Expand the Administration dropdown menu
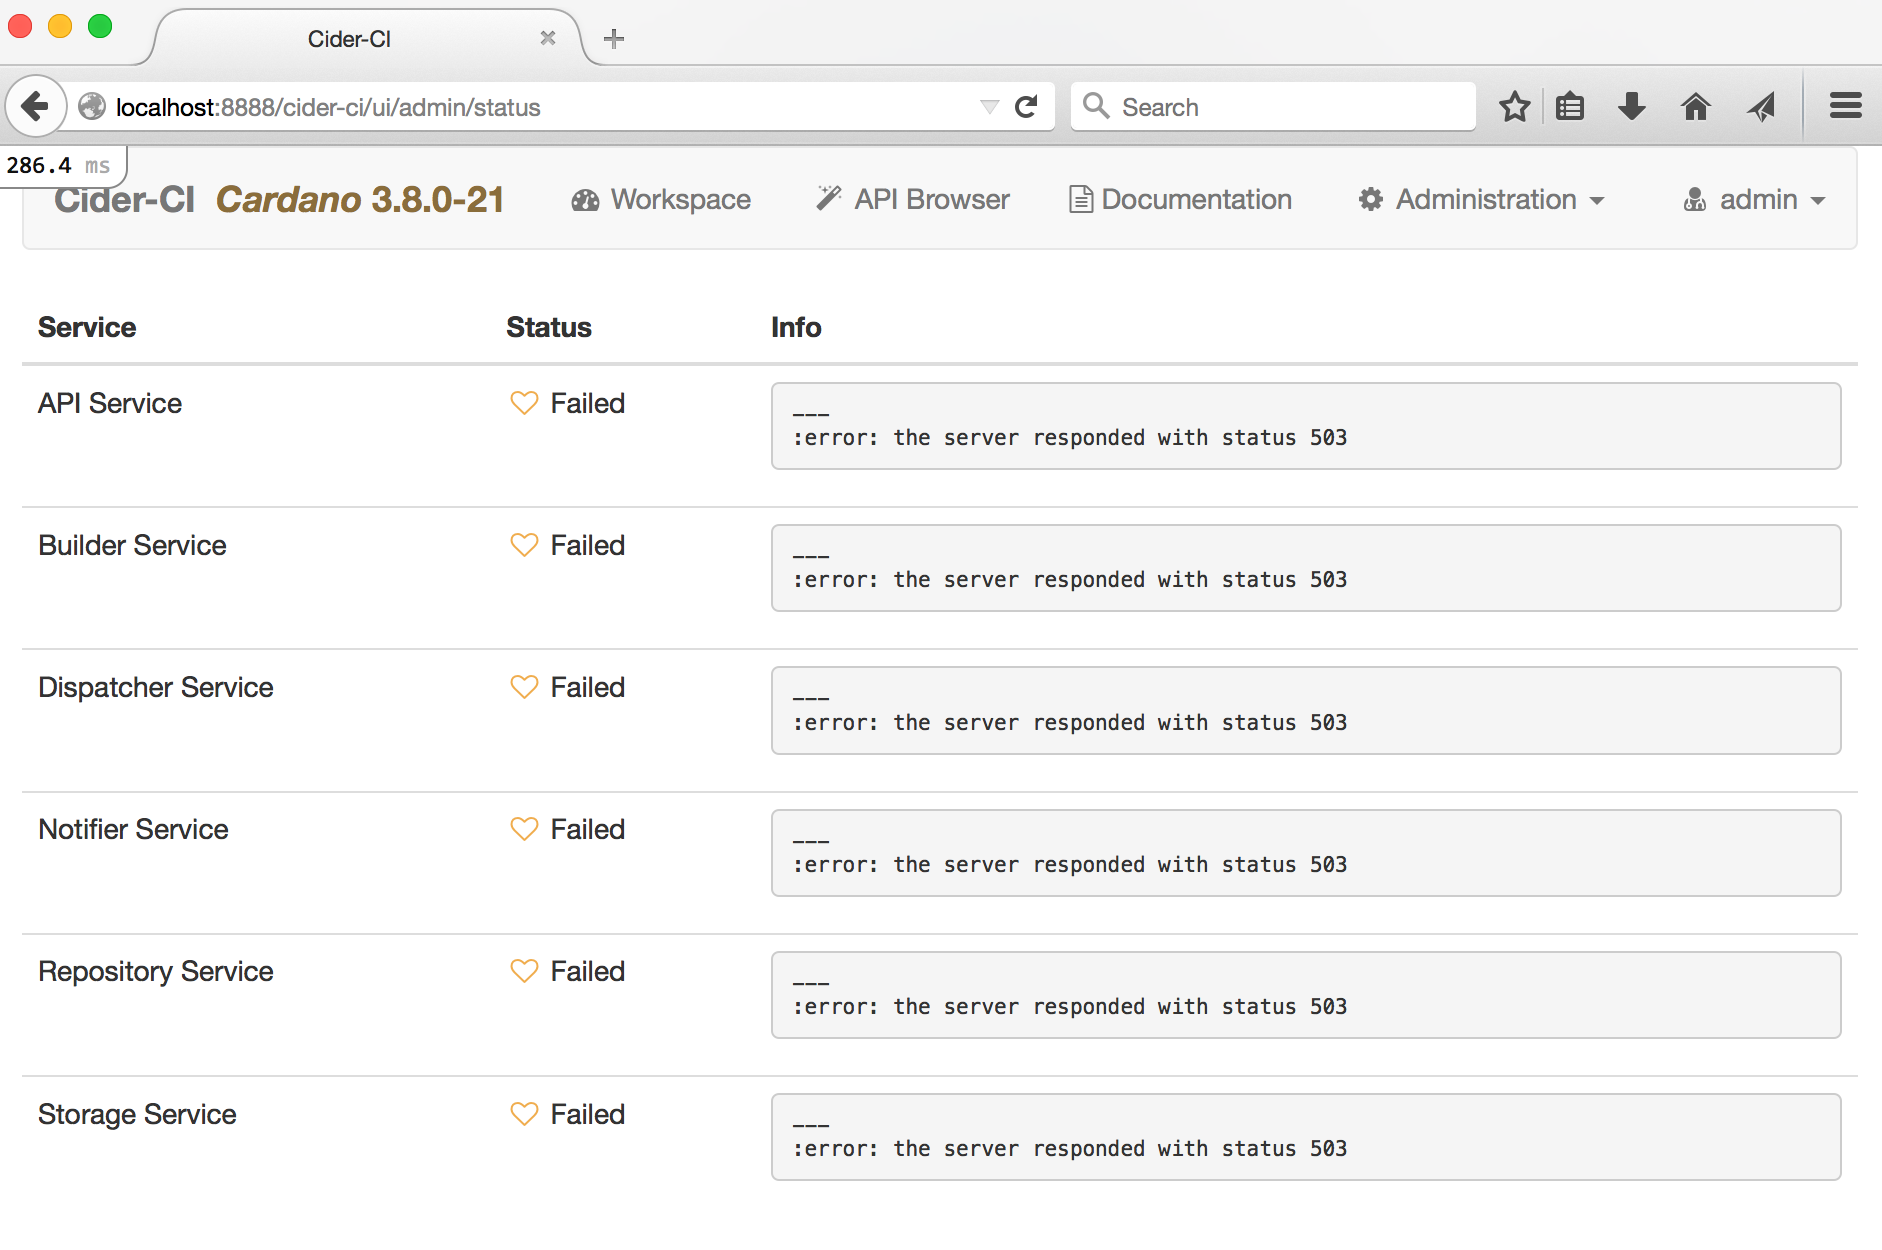1882x1250 pixels. click(1481, 199)
